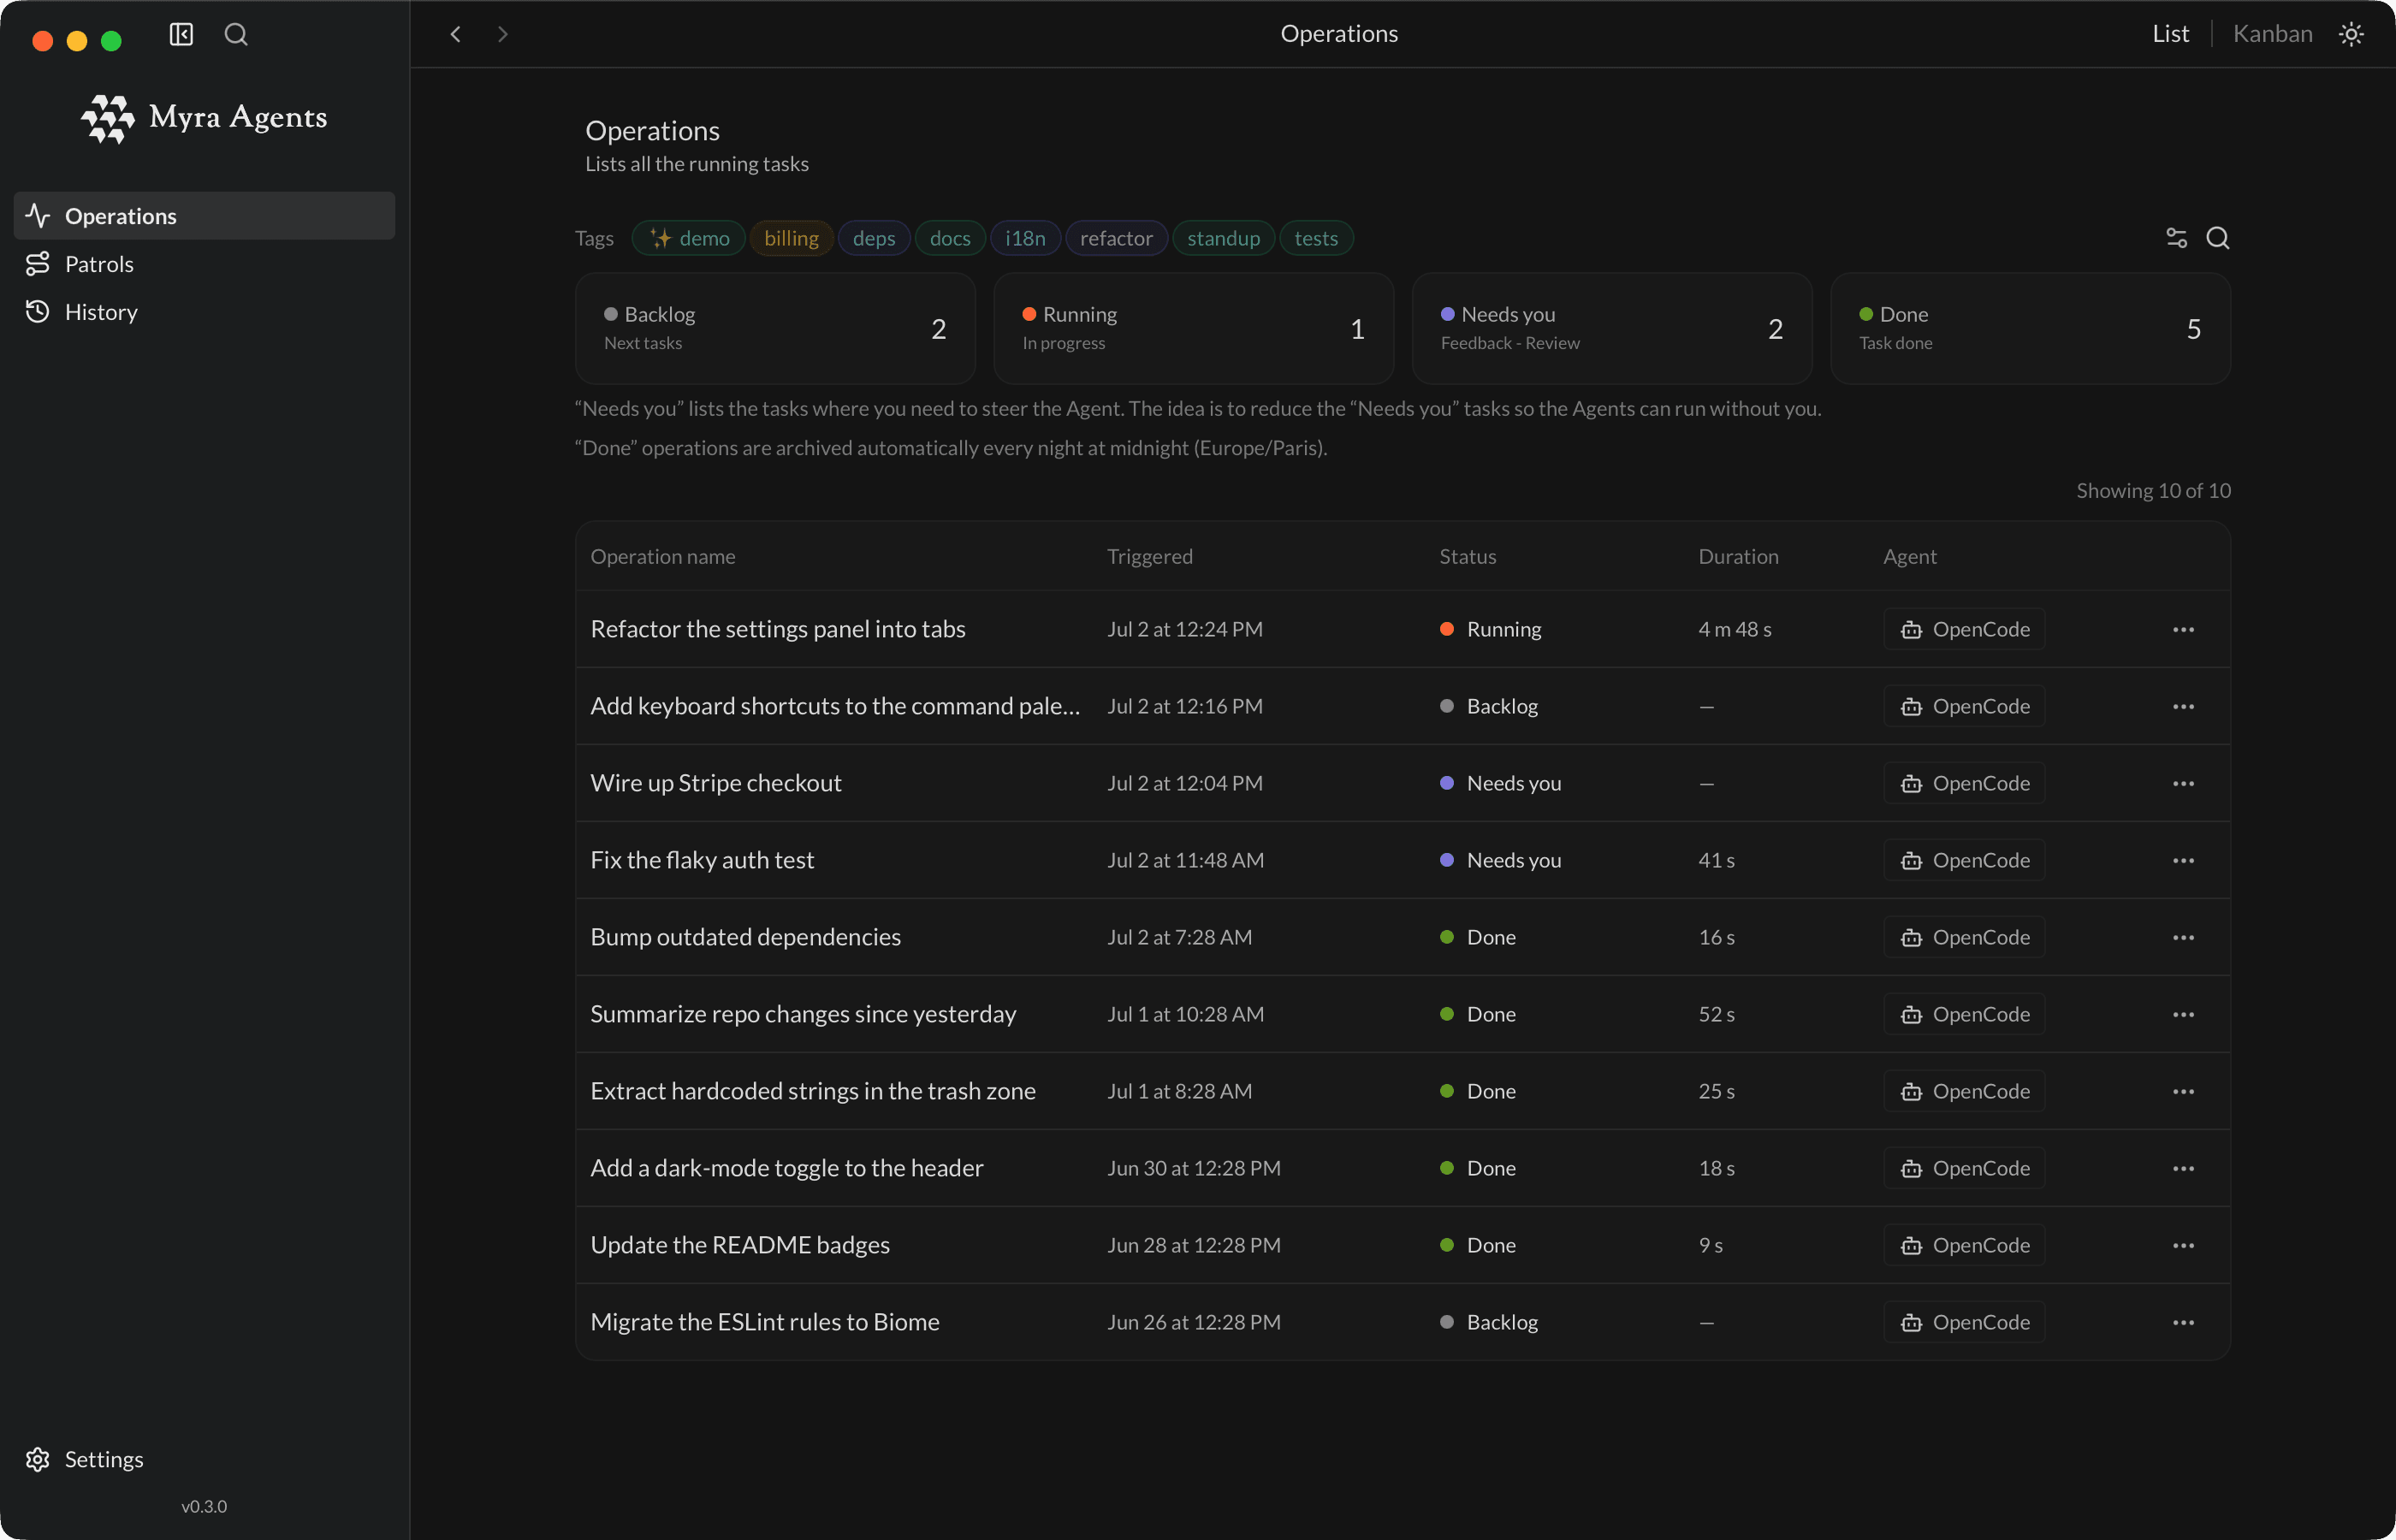Filter by the tests tag
This screenshot has width=2396, height=1540.
(1316, 238)
